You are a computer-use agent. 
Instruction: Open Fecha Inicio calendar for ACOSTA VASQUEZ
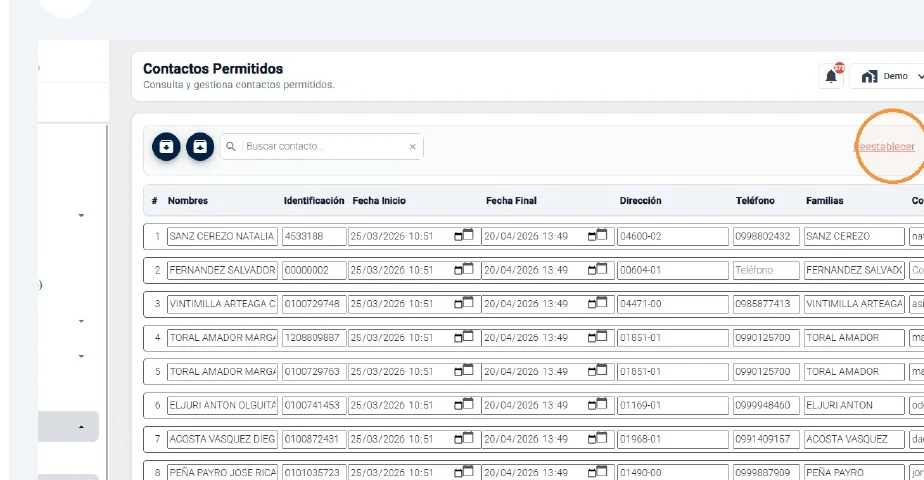click(464, 439)
